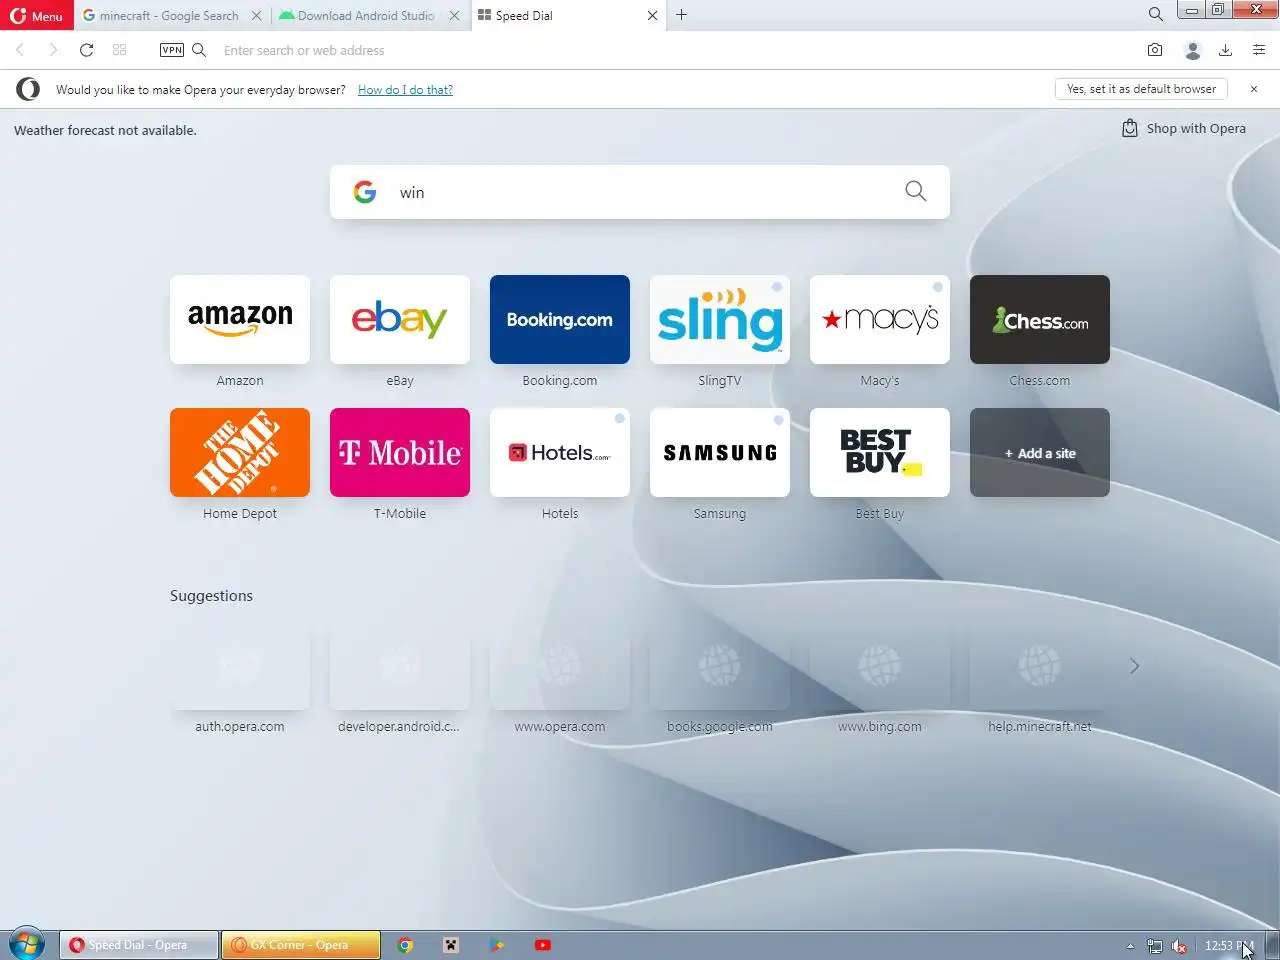The image size is (1280, 960).
Task: Open the Hotels speed dial tile
Action: point(560,452)
